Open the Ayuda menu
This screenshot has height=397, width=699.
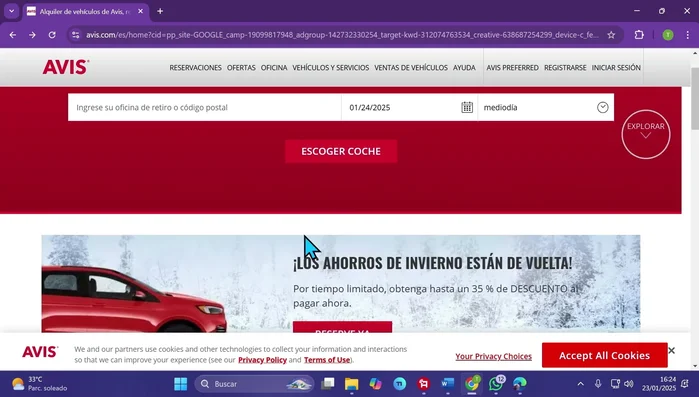(464, 68)
